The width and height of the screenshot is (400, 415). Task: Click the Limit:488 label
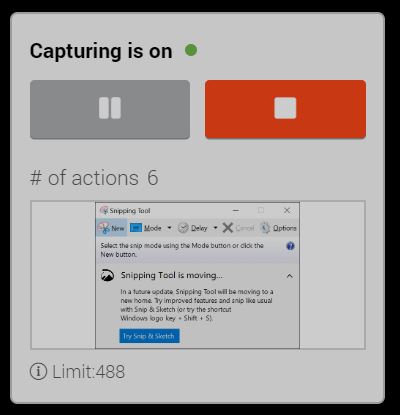point(89,371)
